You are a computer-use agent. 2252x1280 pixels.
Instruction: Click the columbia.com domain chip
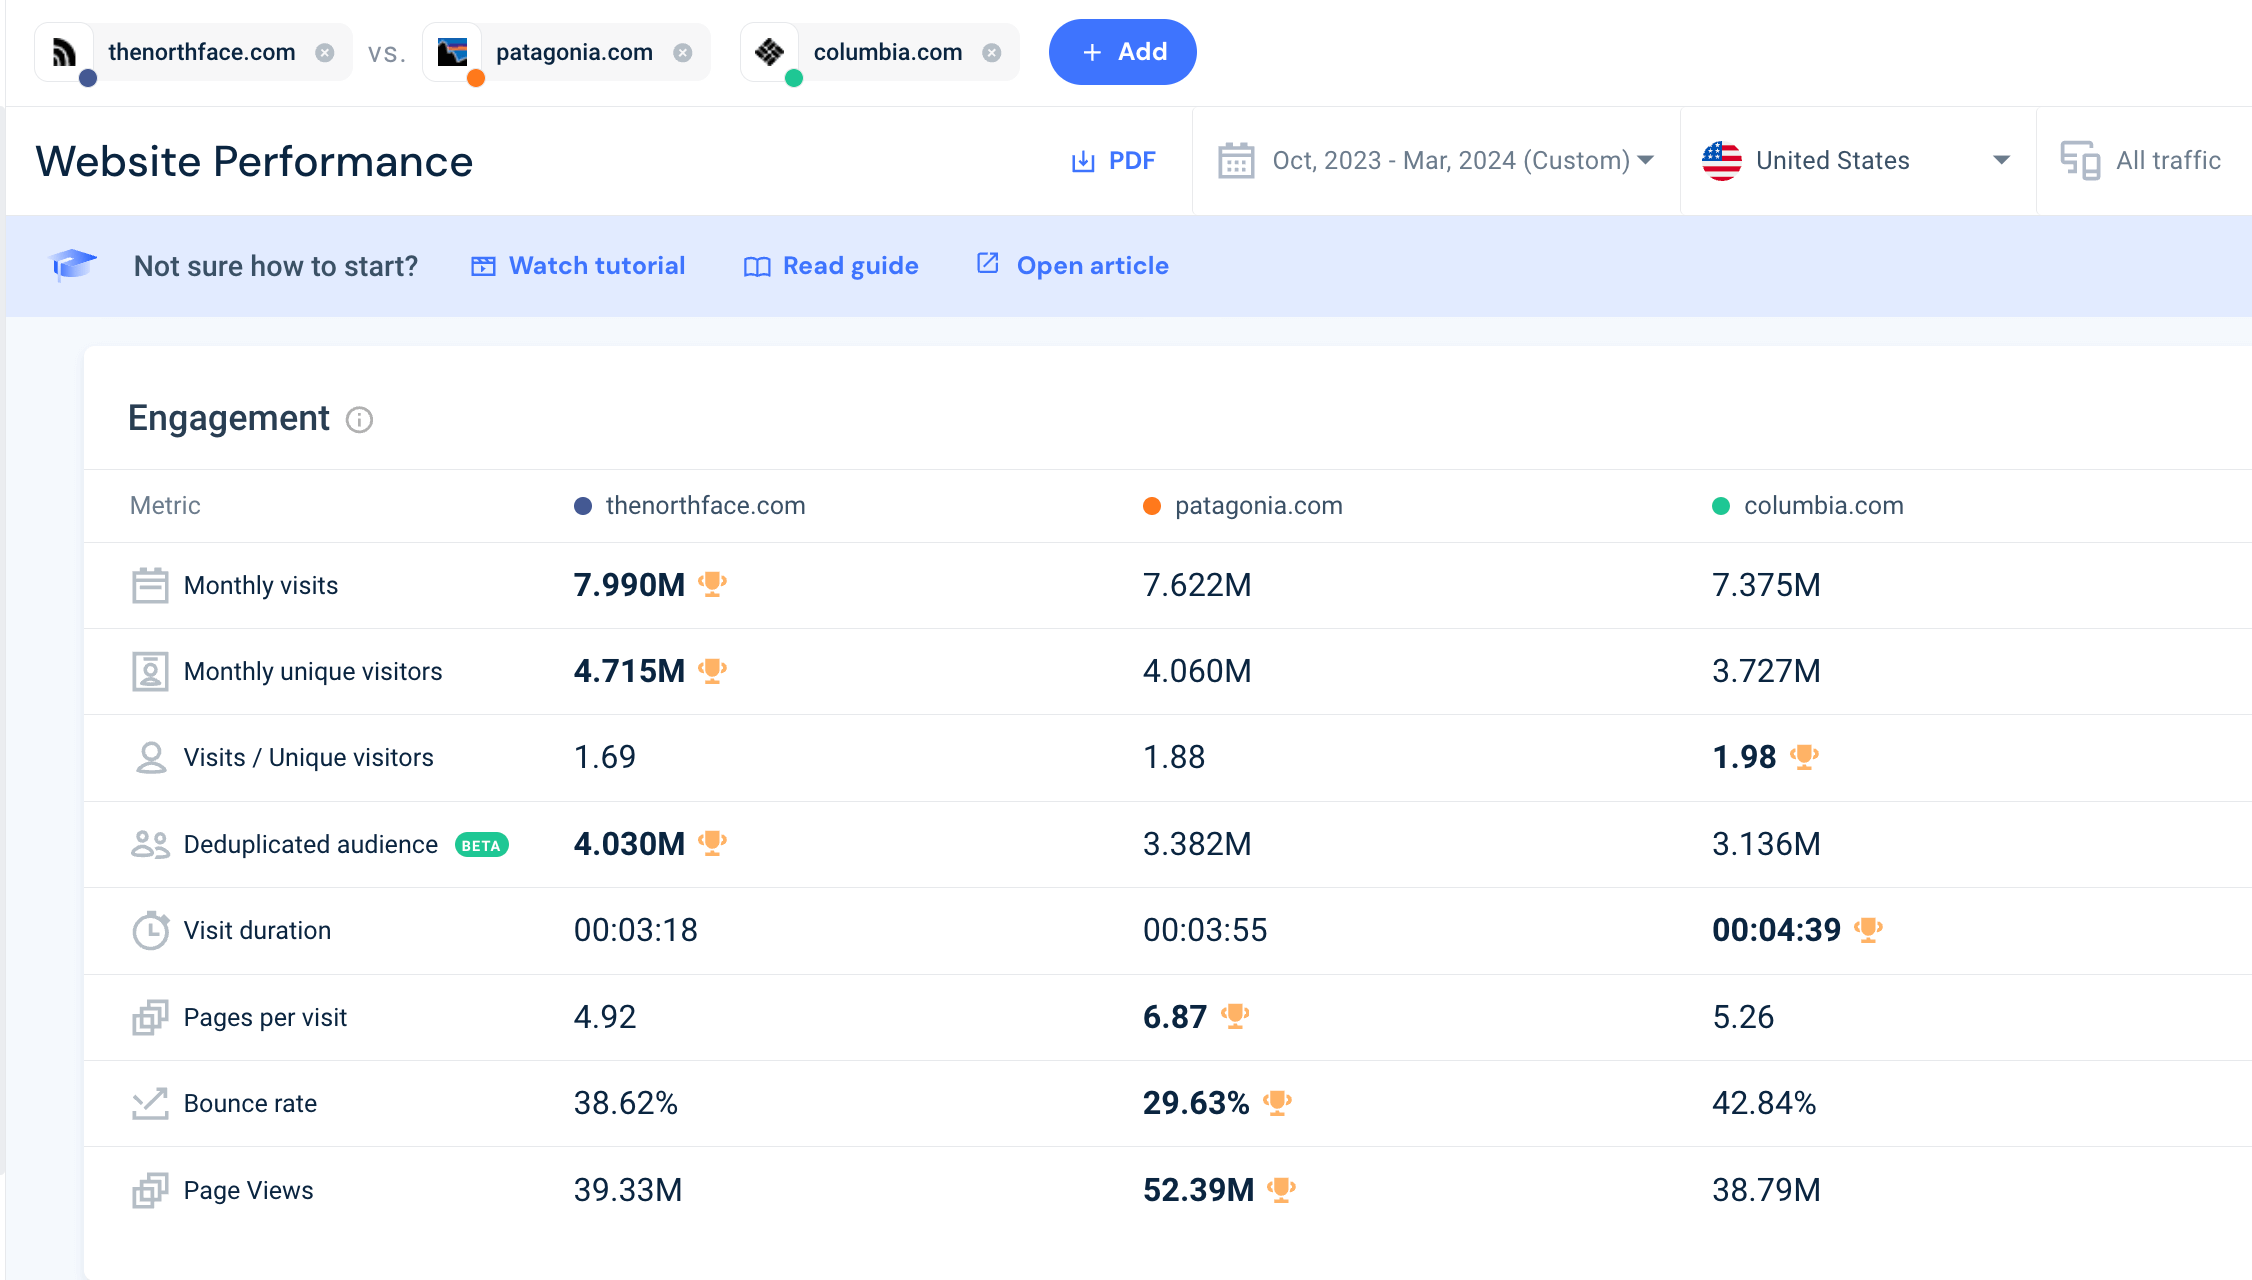pyautogui.click(x=880, y=52)
